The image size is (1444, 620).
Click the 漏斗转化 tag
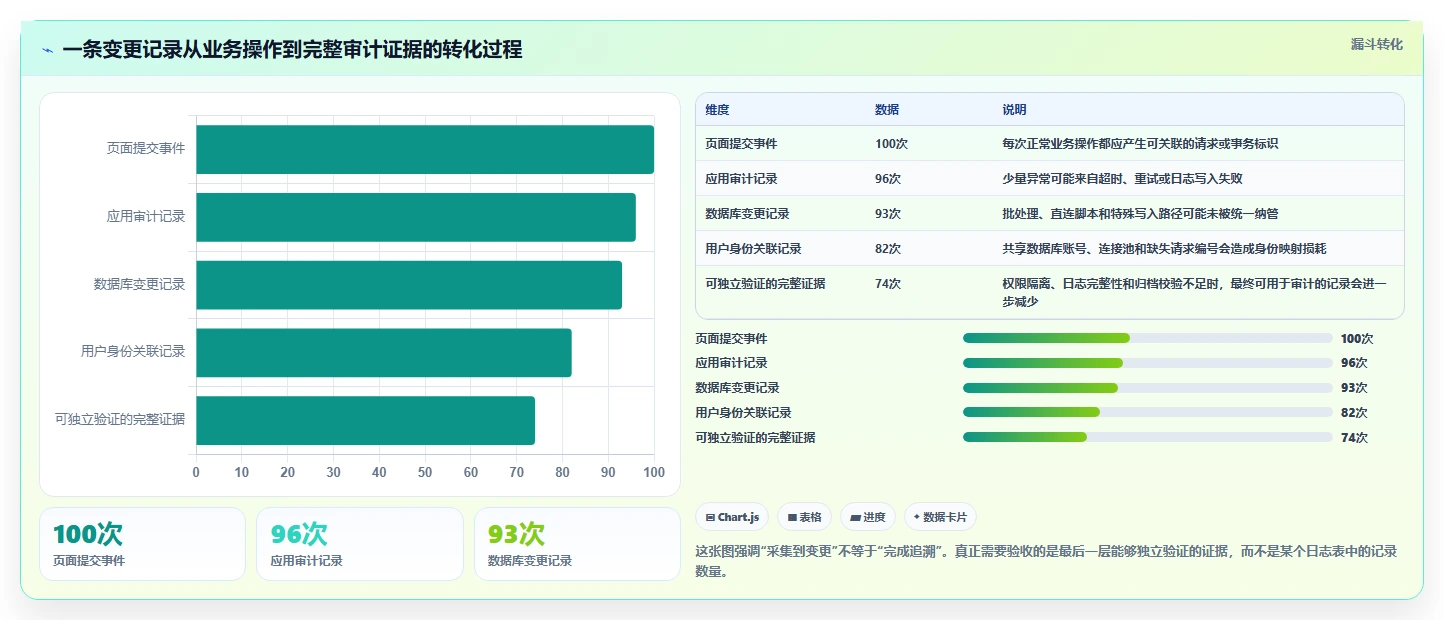click(x=1376, y=44)
